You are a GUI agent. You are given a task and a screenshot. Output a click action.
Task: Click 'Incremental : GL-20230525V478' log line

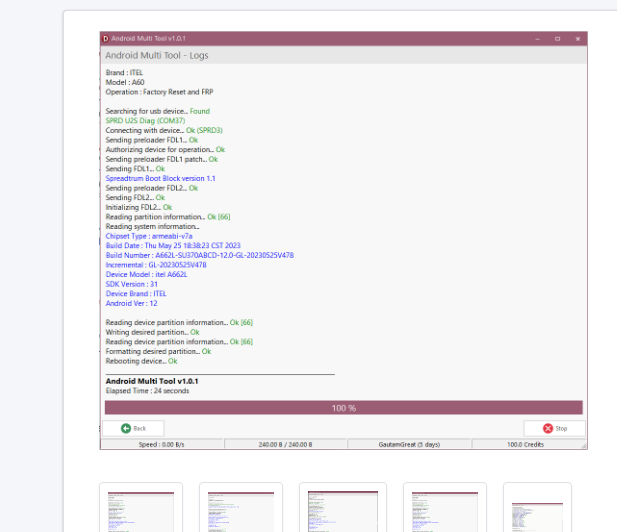(x=156, y=265)
